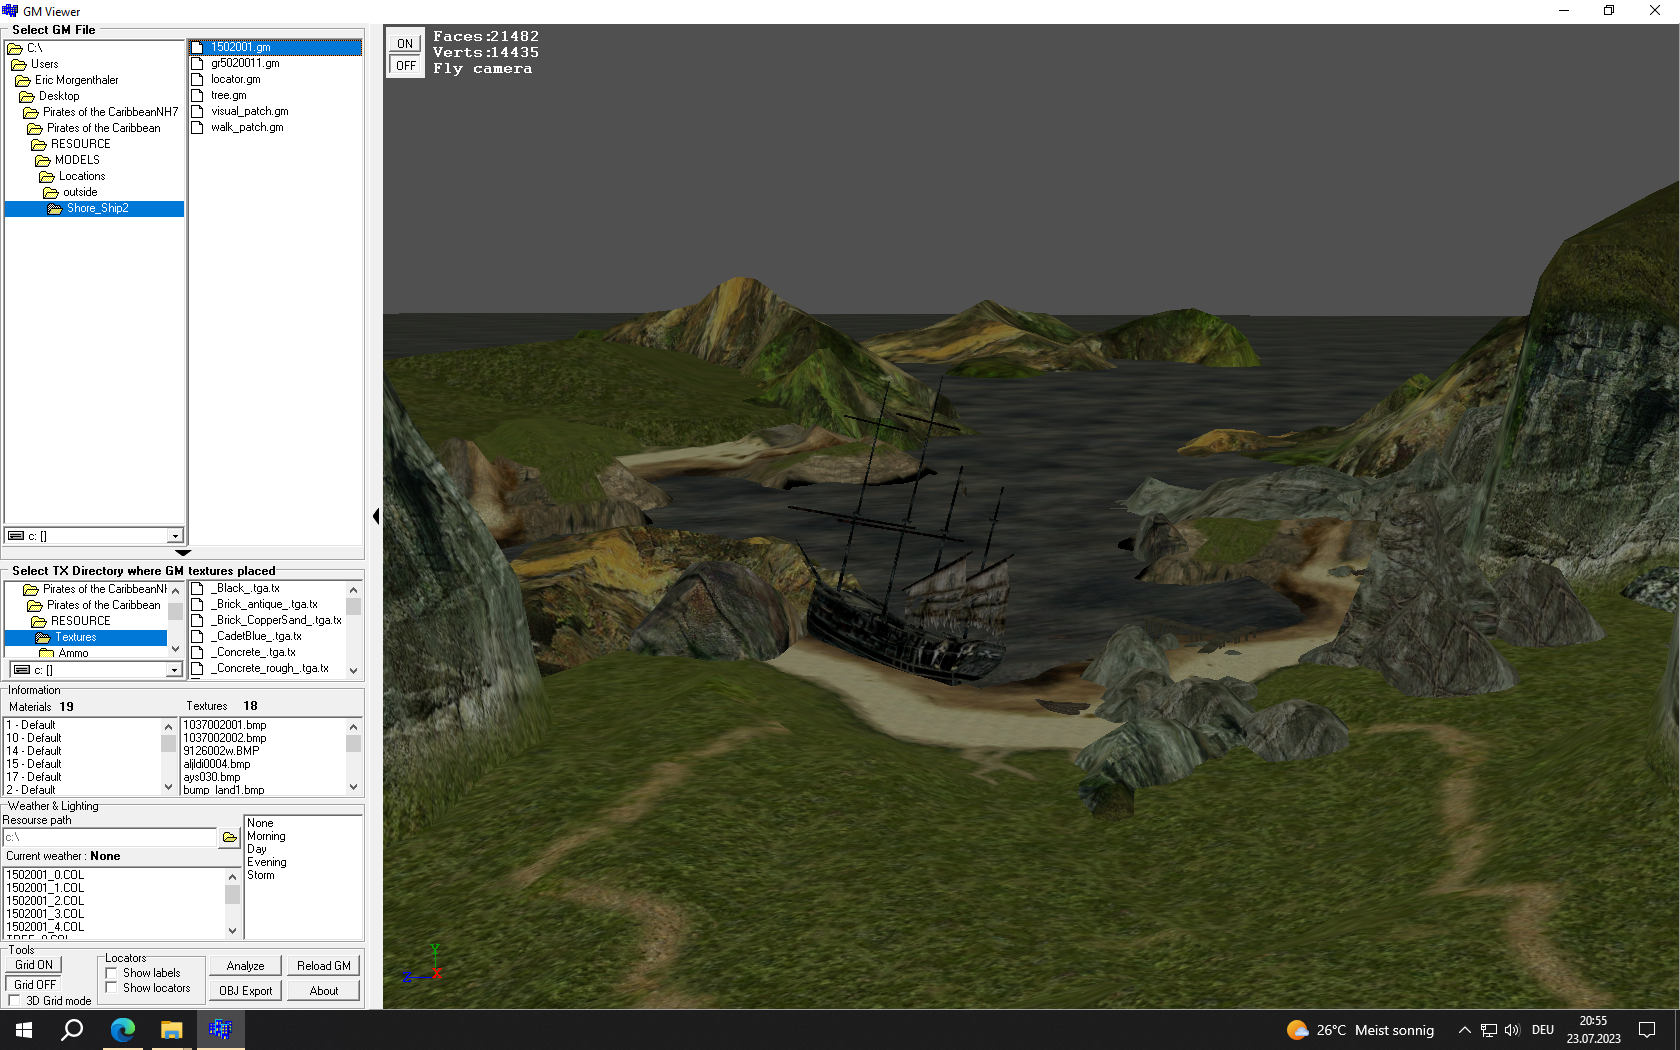Screen dimensions: 1680x1050
Task: Select texture ays030.bmp
Action: point(212,777)
